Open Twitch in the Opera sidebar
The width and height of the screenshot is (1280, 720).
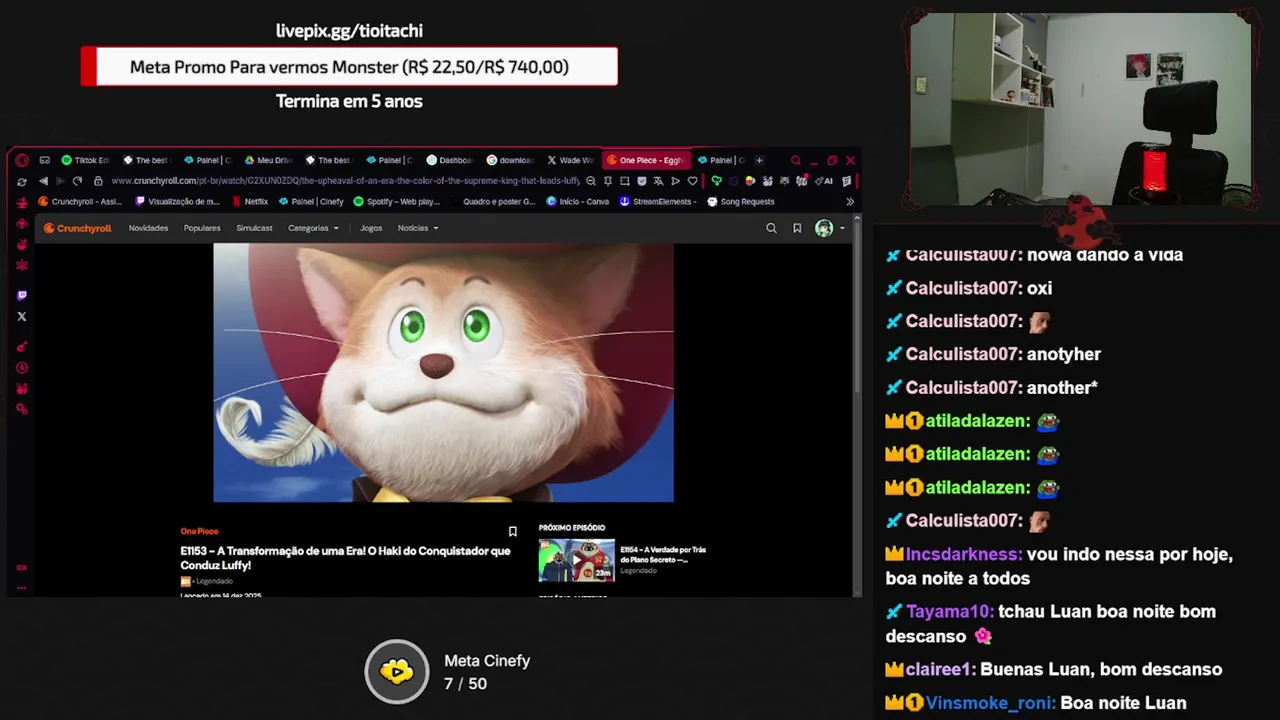pos(22,295)
